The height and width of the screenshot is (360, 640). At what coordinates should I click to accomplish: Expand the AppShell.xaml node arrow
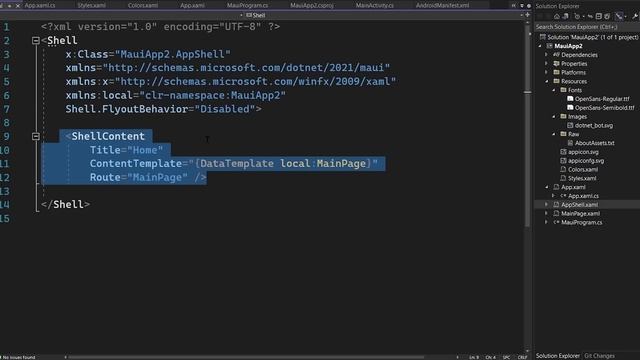[547, 204]
